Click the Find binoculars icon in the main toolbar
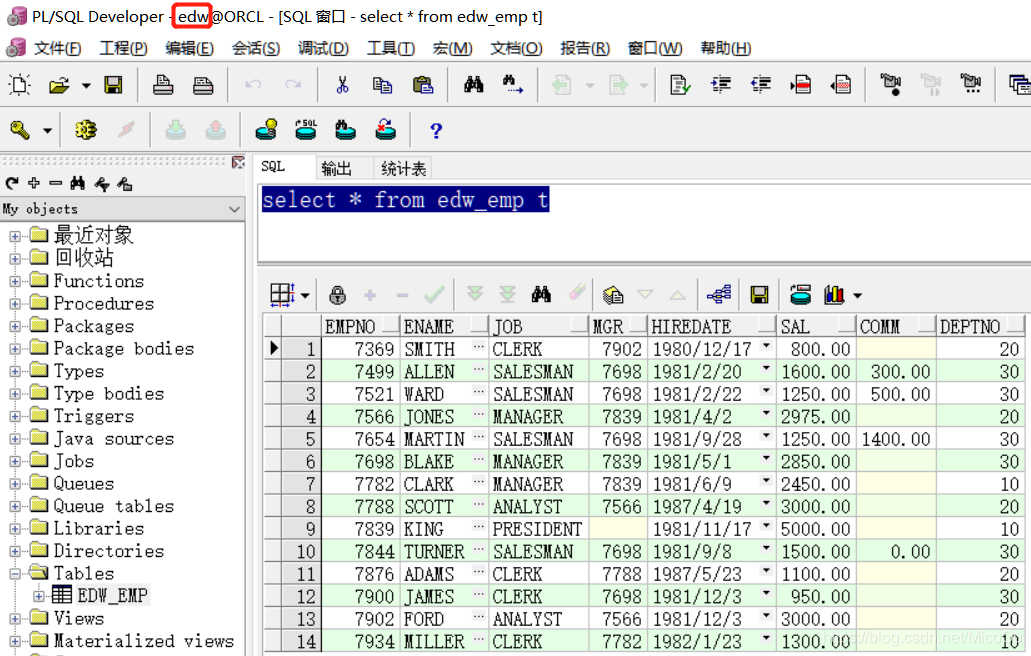 click(x=473, y=84)
